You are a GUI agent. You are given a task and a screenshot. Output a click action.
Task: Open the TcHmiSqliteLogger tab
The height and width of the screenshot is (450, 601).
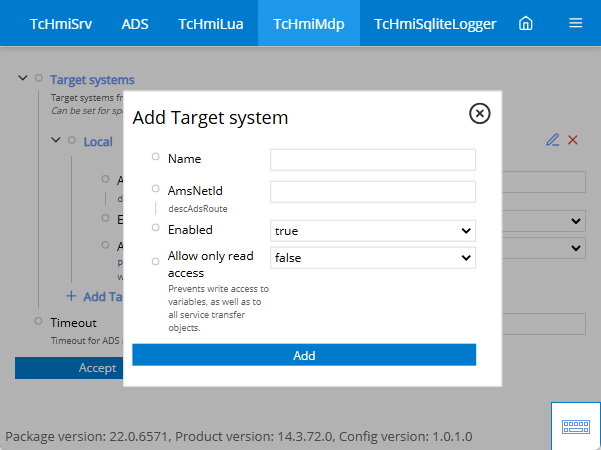click(435, 24)
